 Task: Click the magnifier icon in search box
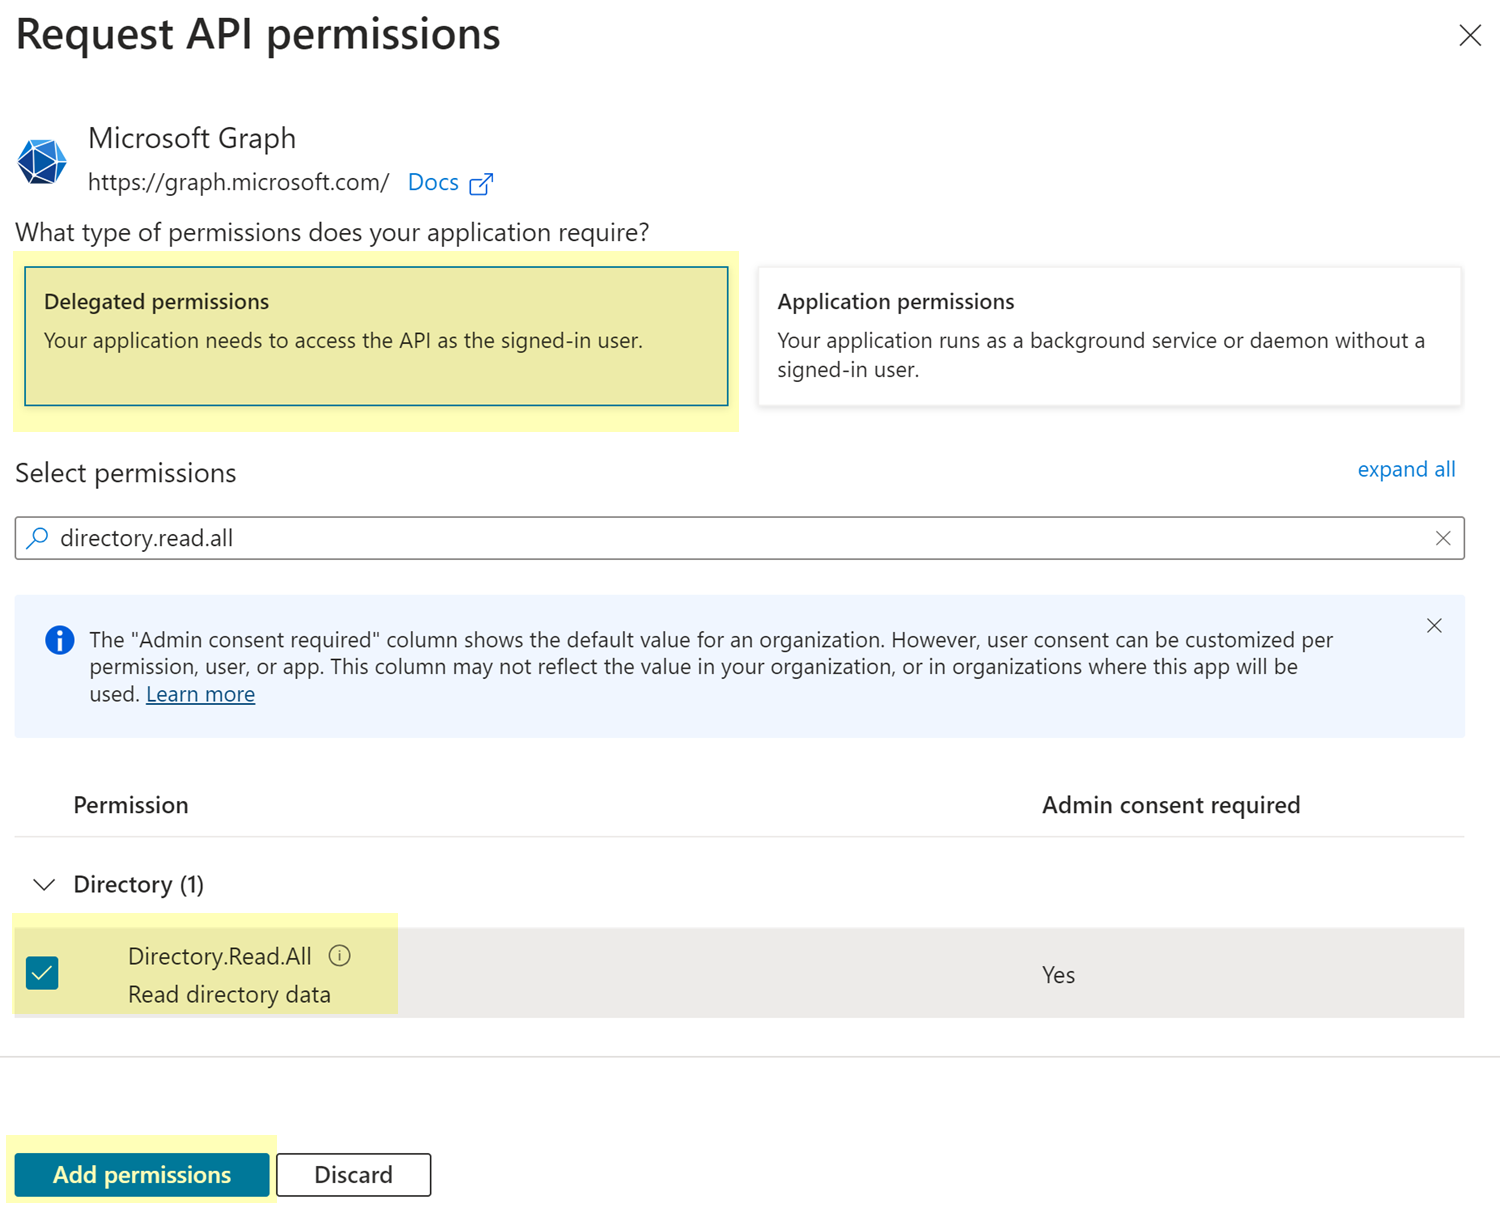pyautogui.click(x=38, y=538)
